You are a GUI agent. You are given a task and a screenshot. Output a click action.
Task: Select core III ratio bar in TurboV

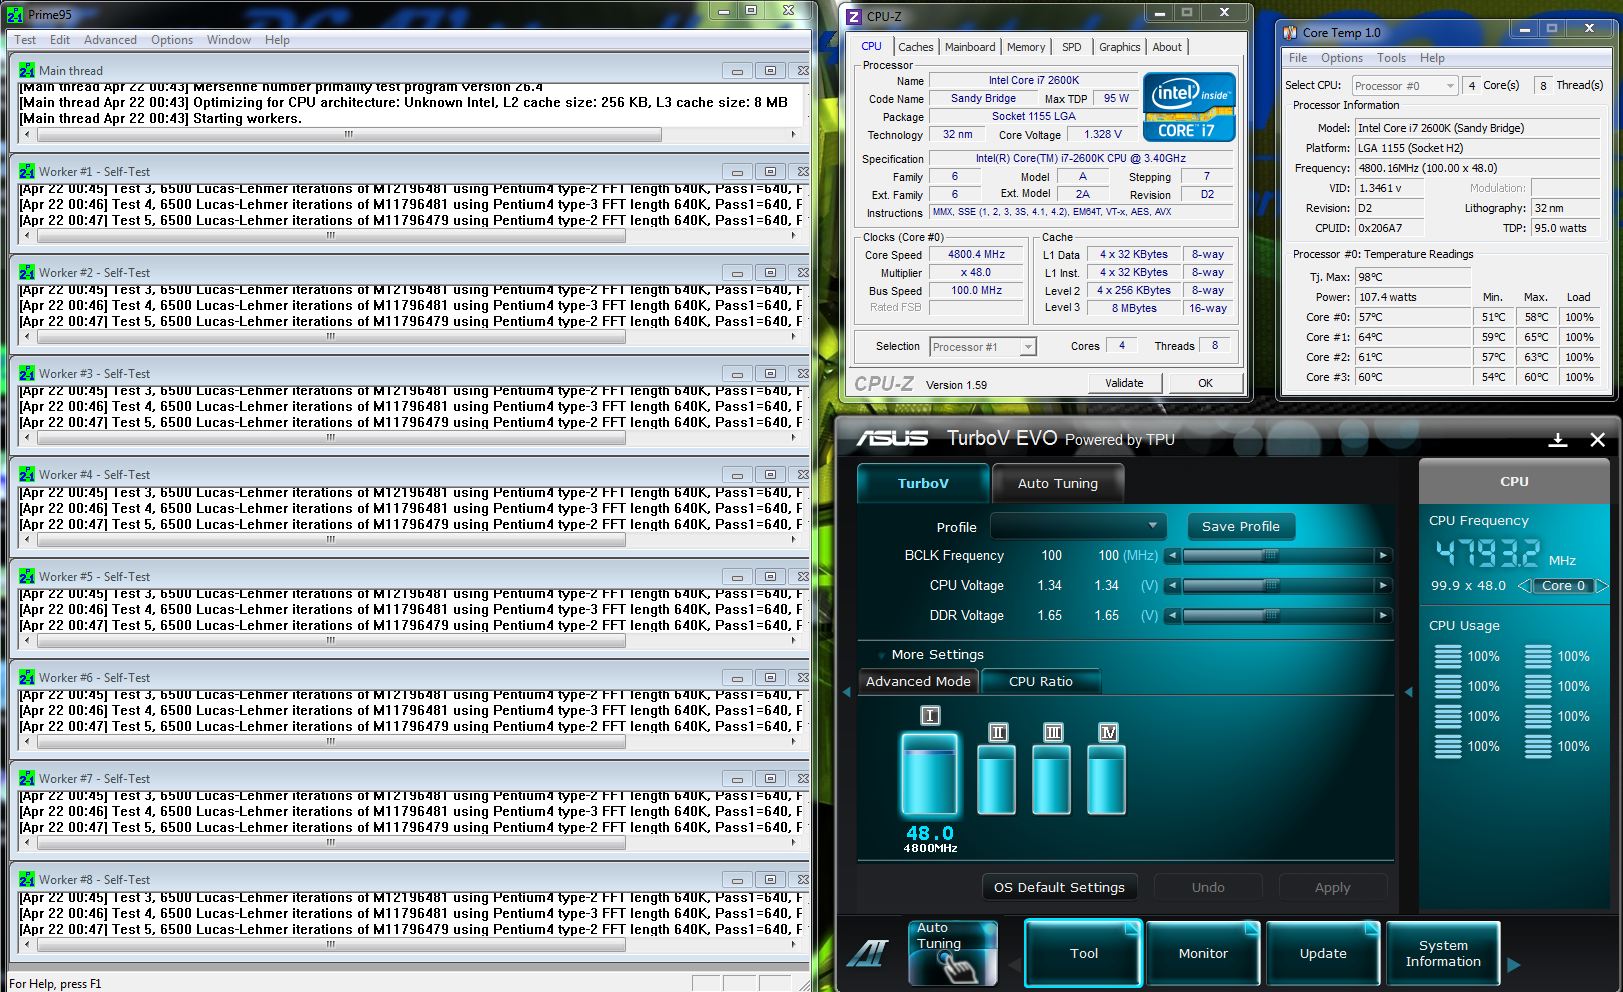1052,779
